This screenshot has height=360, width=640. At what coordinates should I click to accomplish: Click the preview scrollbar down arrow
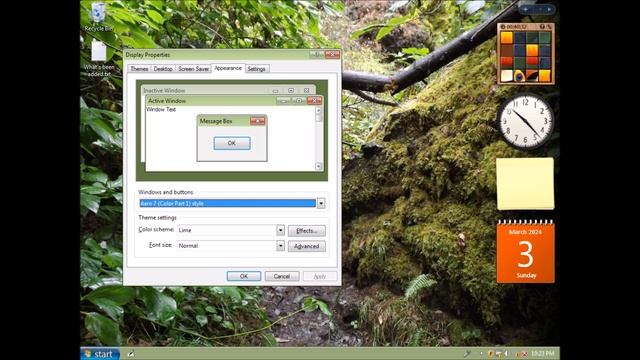(x=318, y=166)
